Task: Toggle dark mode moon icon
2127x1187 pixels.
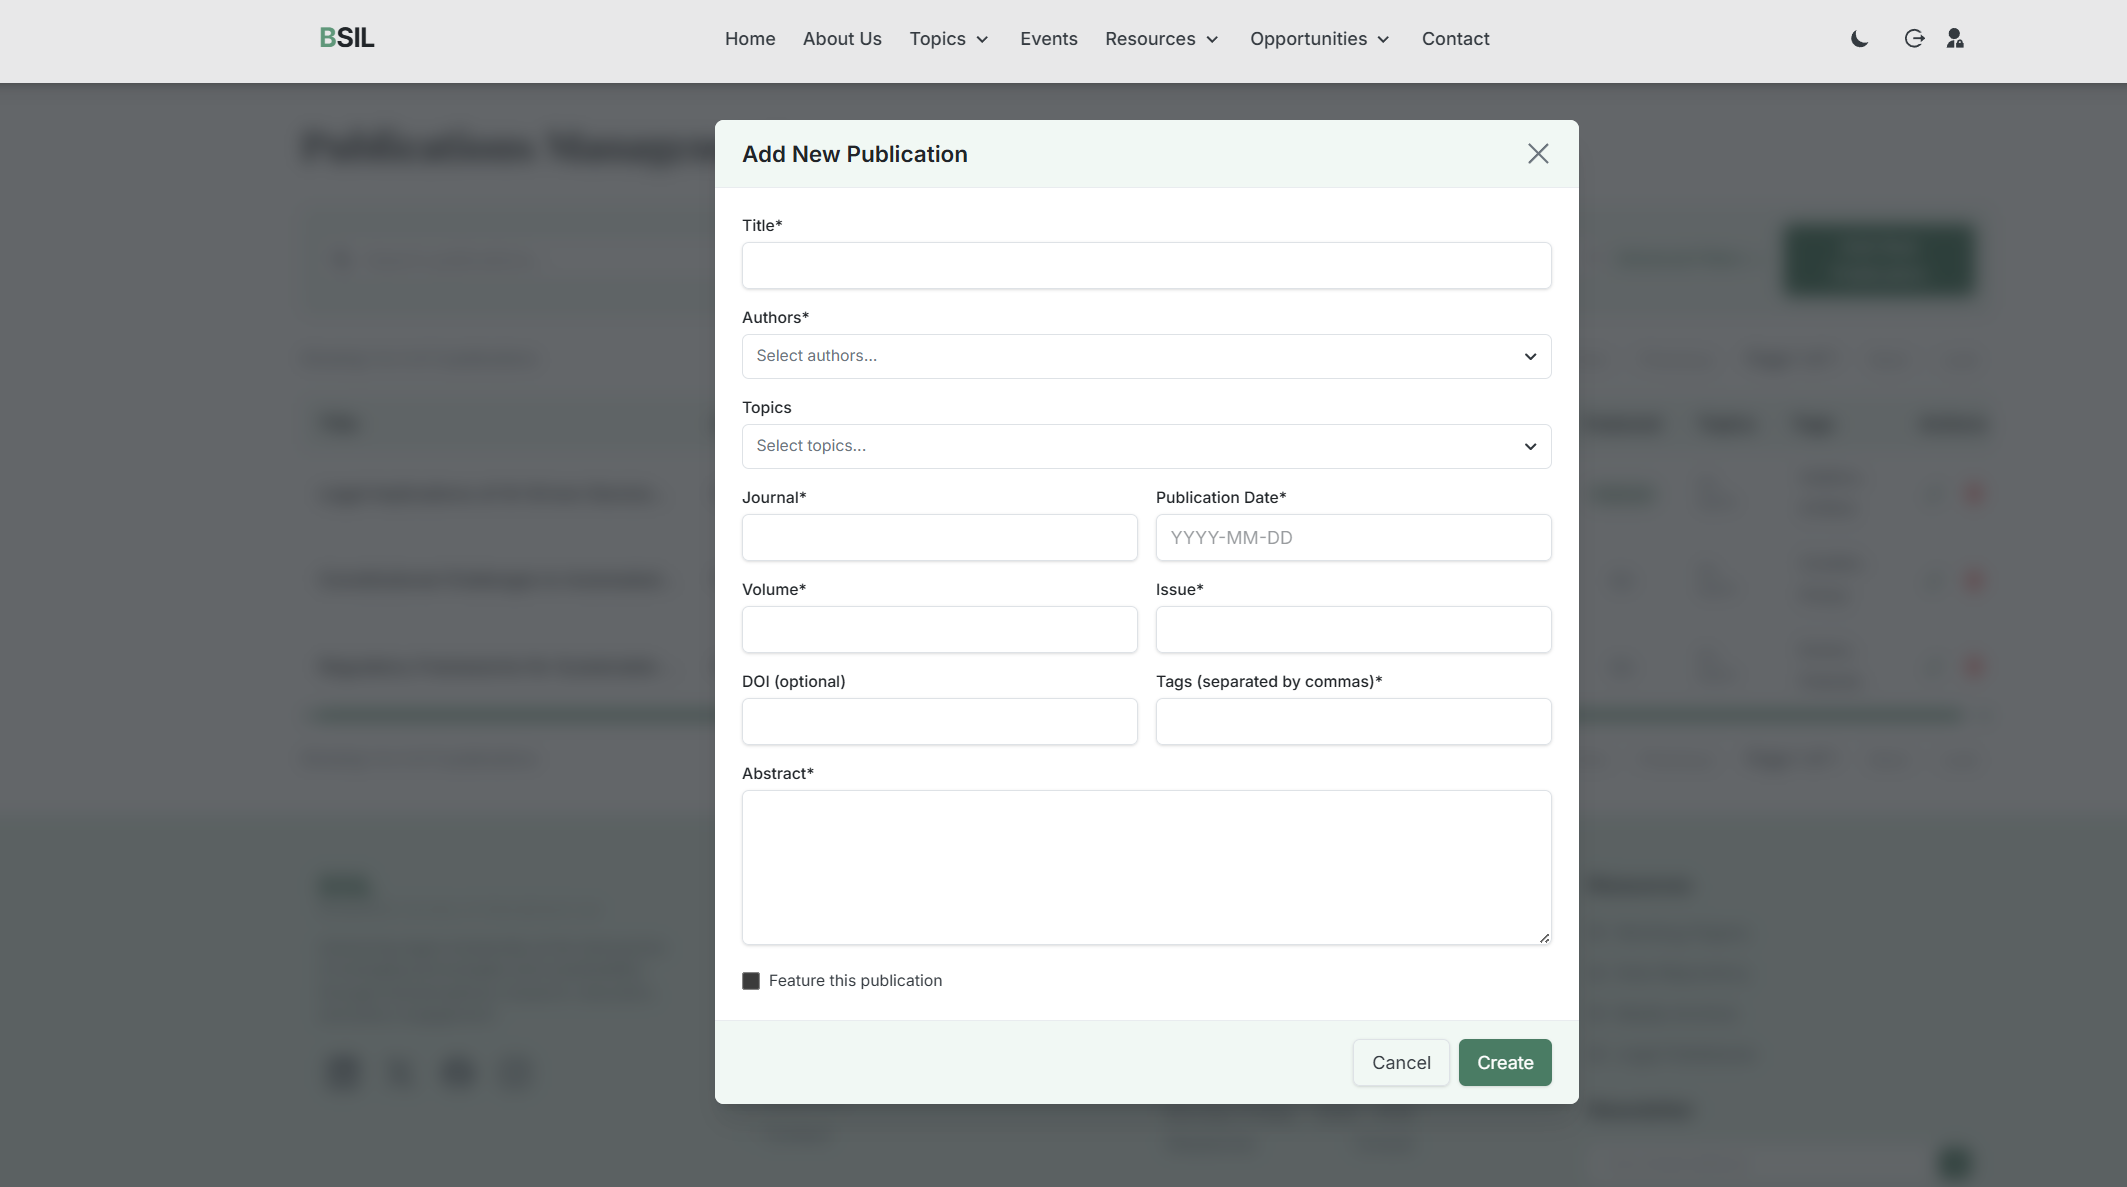Action: (1859, 39)
